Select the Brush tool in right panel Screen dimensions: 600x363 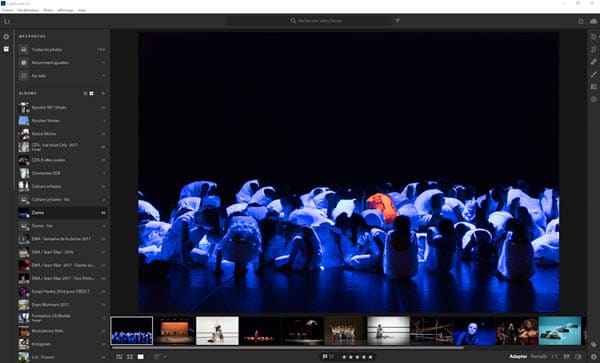[593, 74]
